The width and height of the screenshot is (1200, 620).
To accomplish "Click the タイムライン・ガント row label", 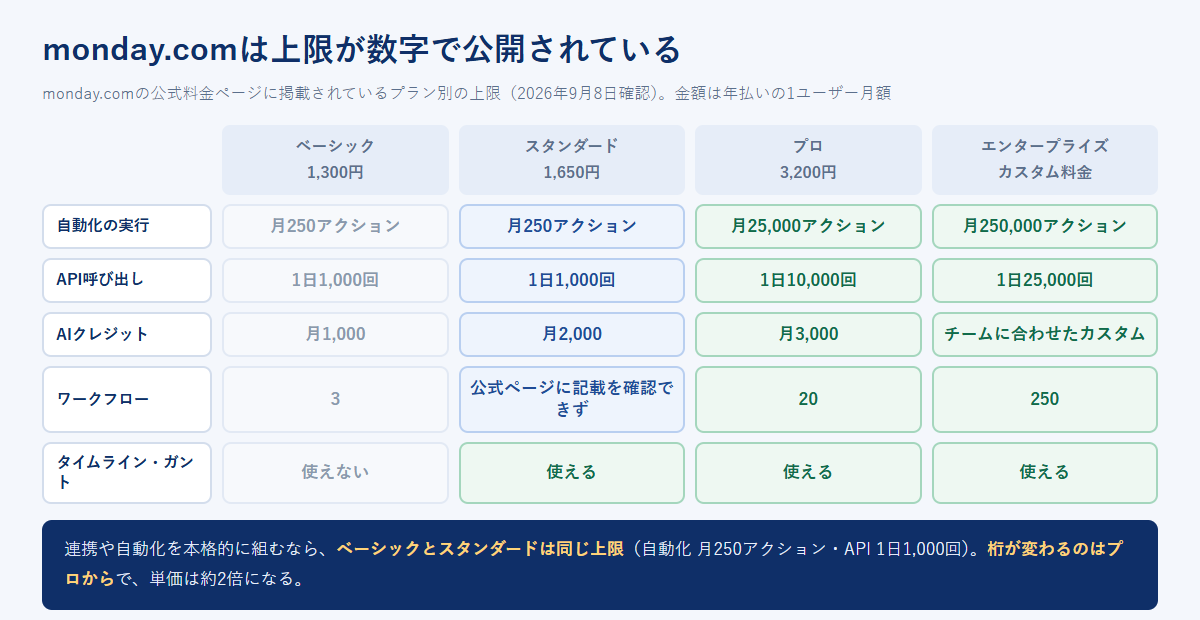I will pyautogui.click(x=127, y=472).
